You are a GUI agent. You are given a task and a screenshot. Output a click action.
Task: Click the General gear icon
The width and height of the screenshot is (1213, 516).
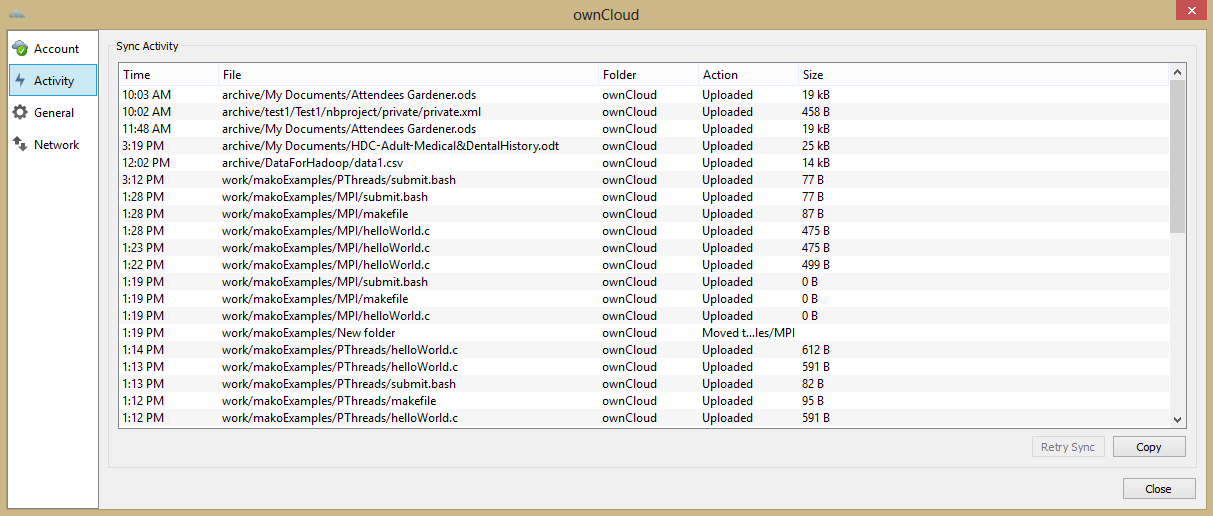(x=20, y=113)
